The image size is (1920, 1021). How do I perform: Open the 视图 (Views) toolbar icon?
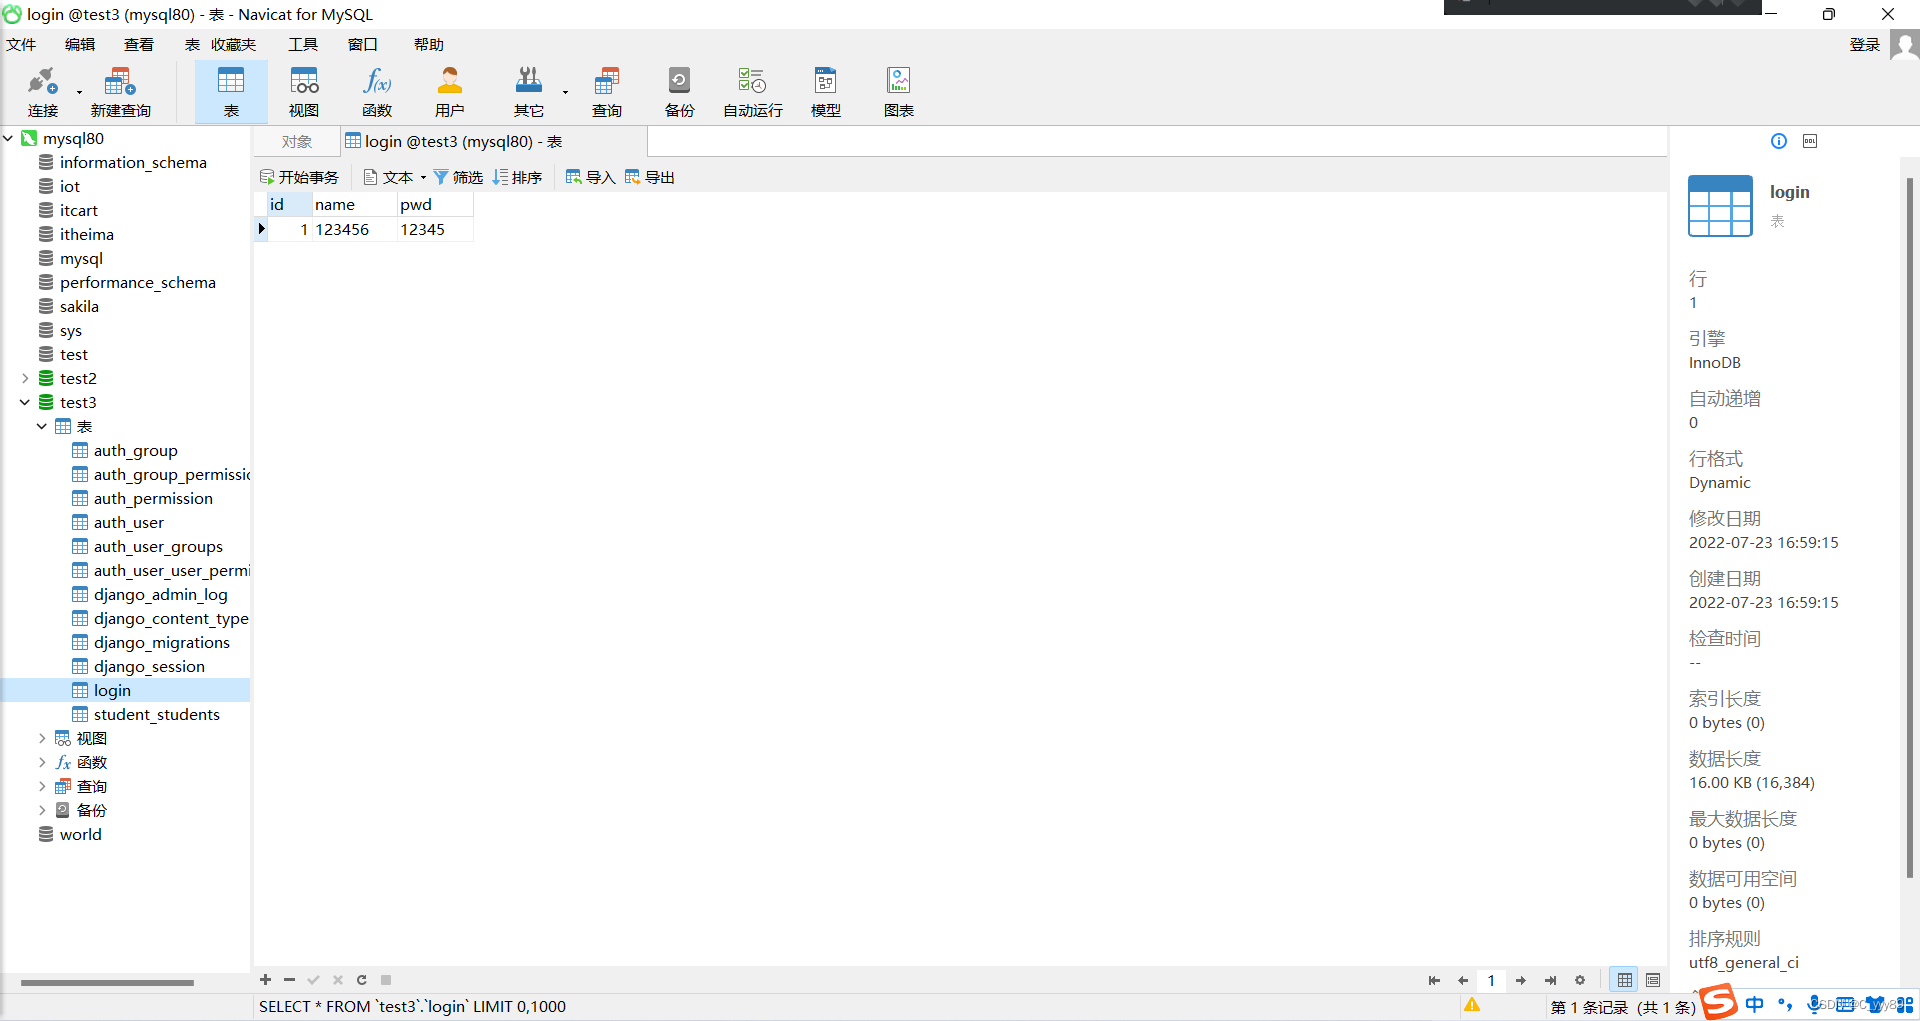(x=304, y=90)
